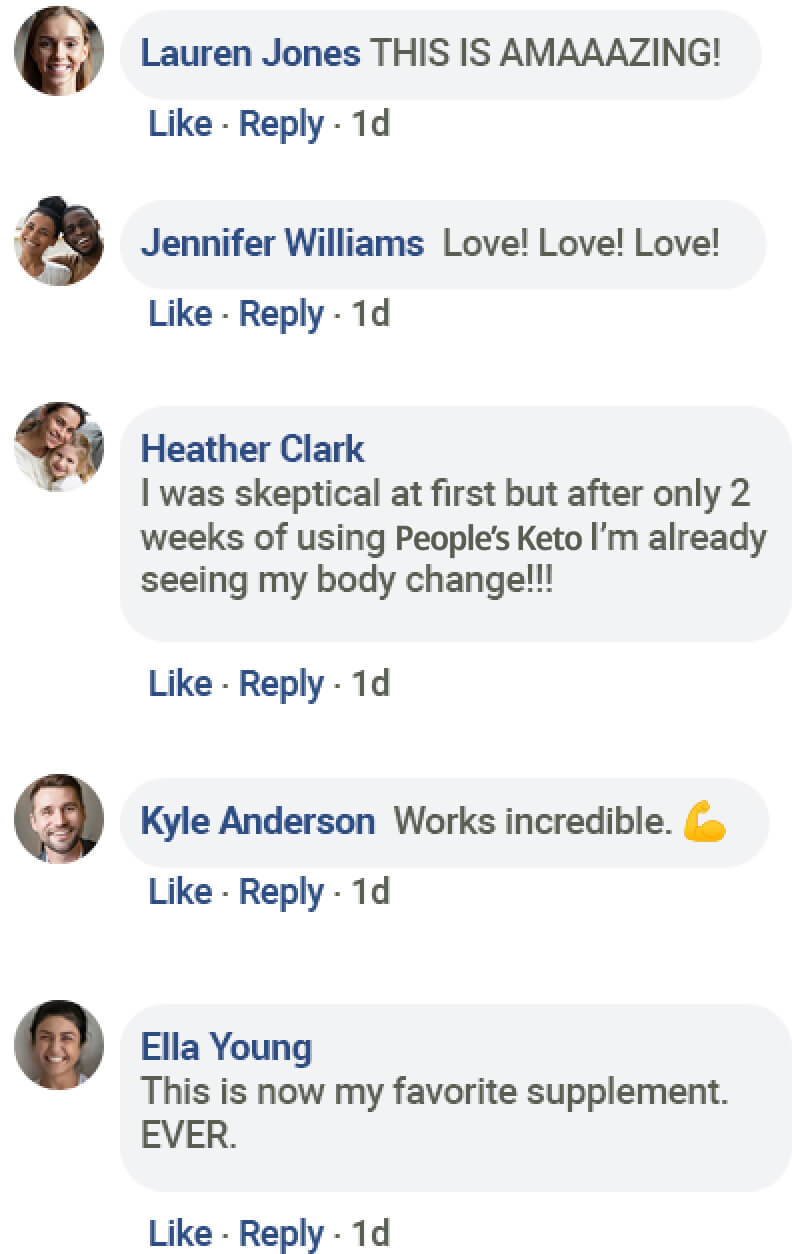Click Ella Young's profile picture
Image resolution: width=792 pixels, height=1254 pixels.
[58, 1044]
